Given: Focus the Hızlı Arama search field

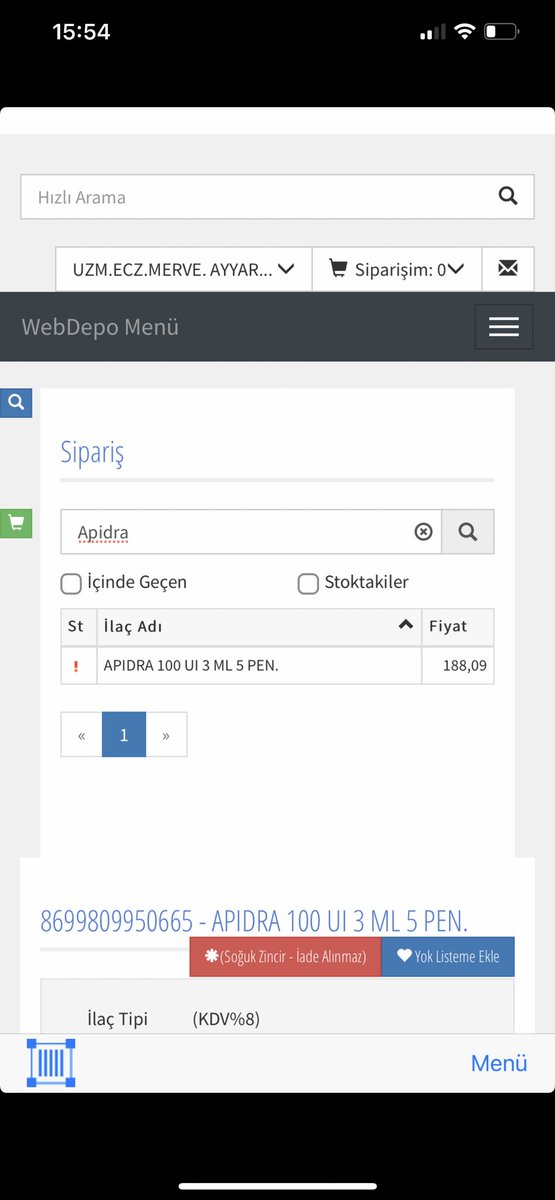Looking at the screenshot, I should pyautogui.click(x=278, y=197).
